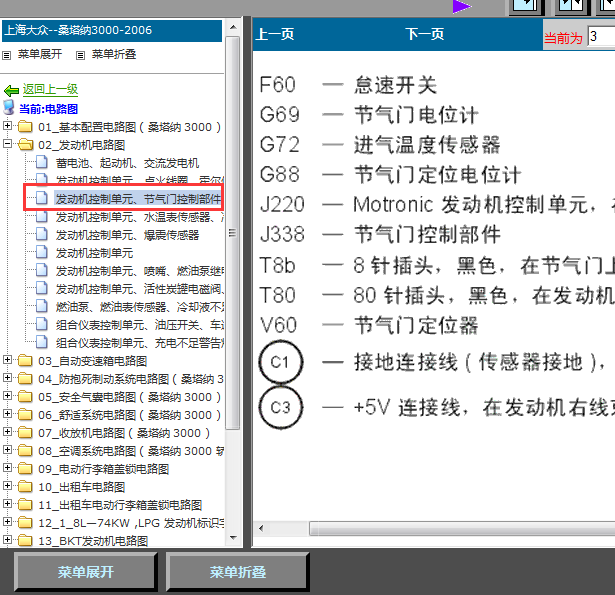Click page icon of 发动机控制单元、水温表传感器
615x595 pixels.
pyautogui.click(x=42, y=216)
